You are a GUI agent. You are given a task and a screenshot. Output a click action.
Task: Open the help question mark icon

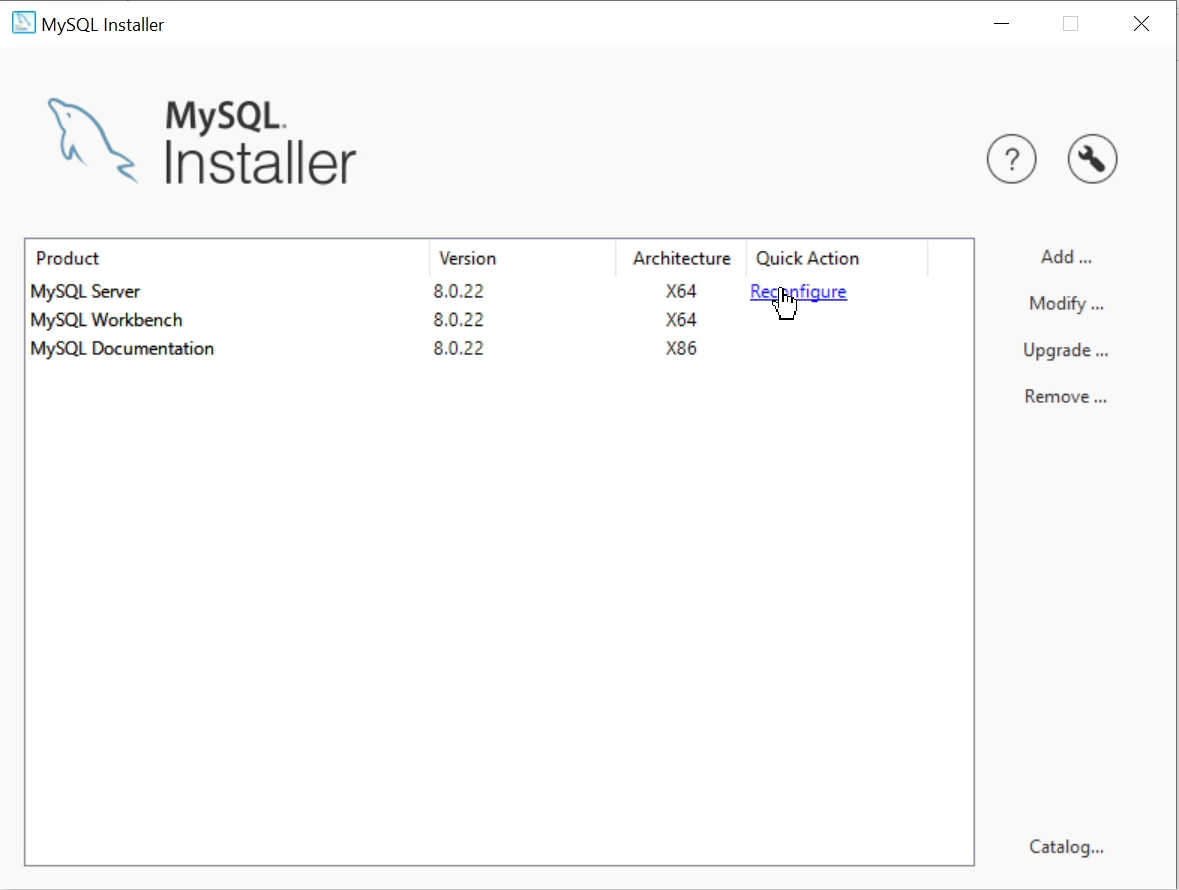pos(1011,159)
